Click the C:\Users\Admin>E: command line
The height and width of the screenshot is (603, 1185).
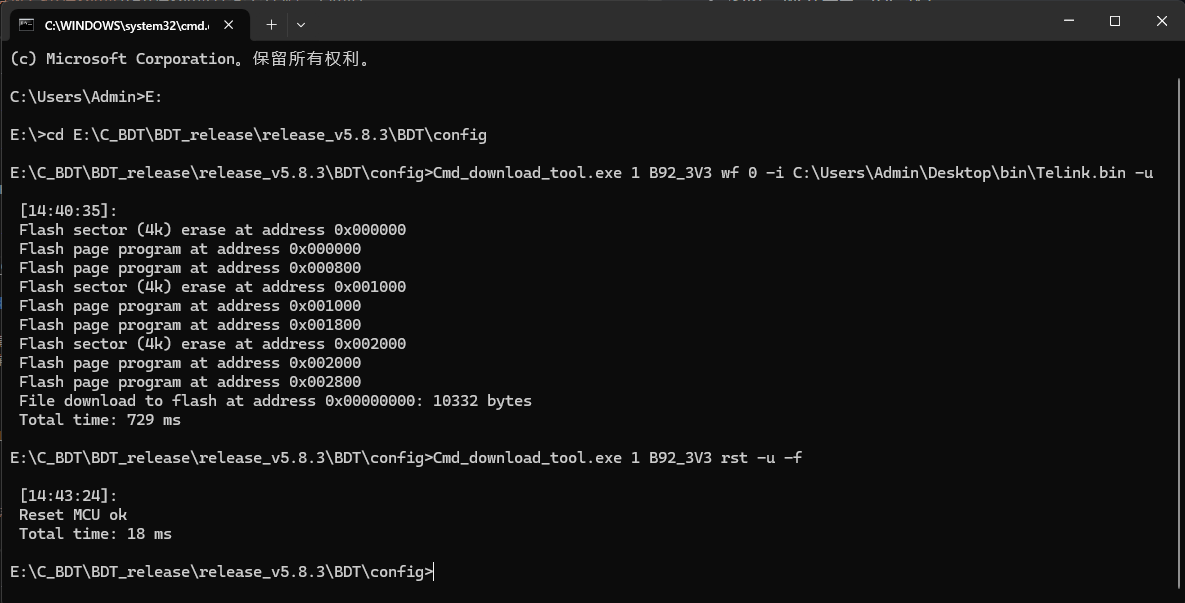pos(86,97)
